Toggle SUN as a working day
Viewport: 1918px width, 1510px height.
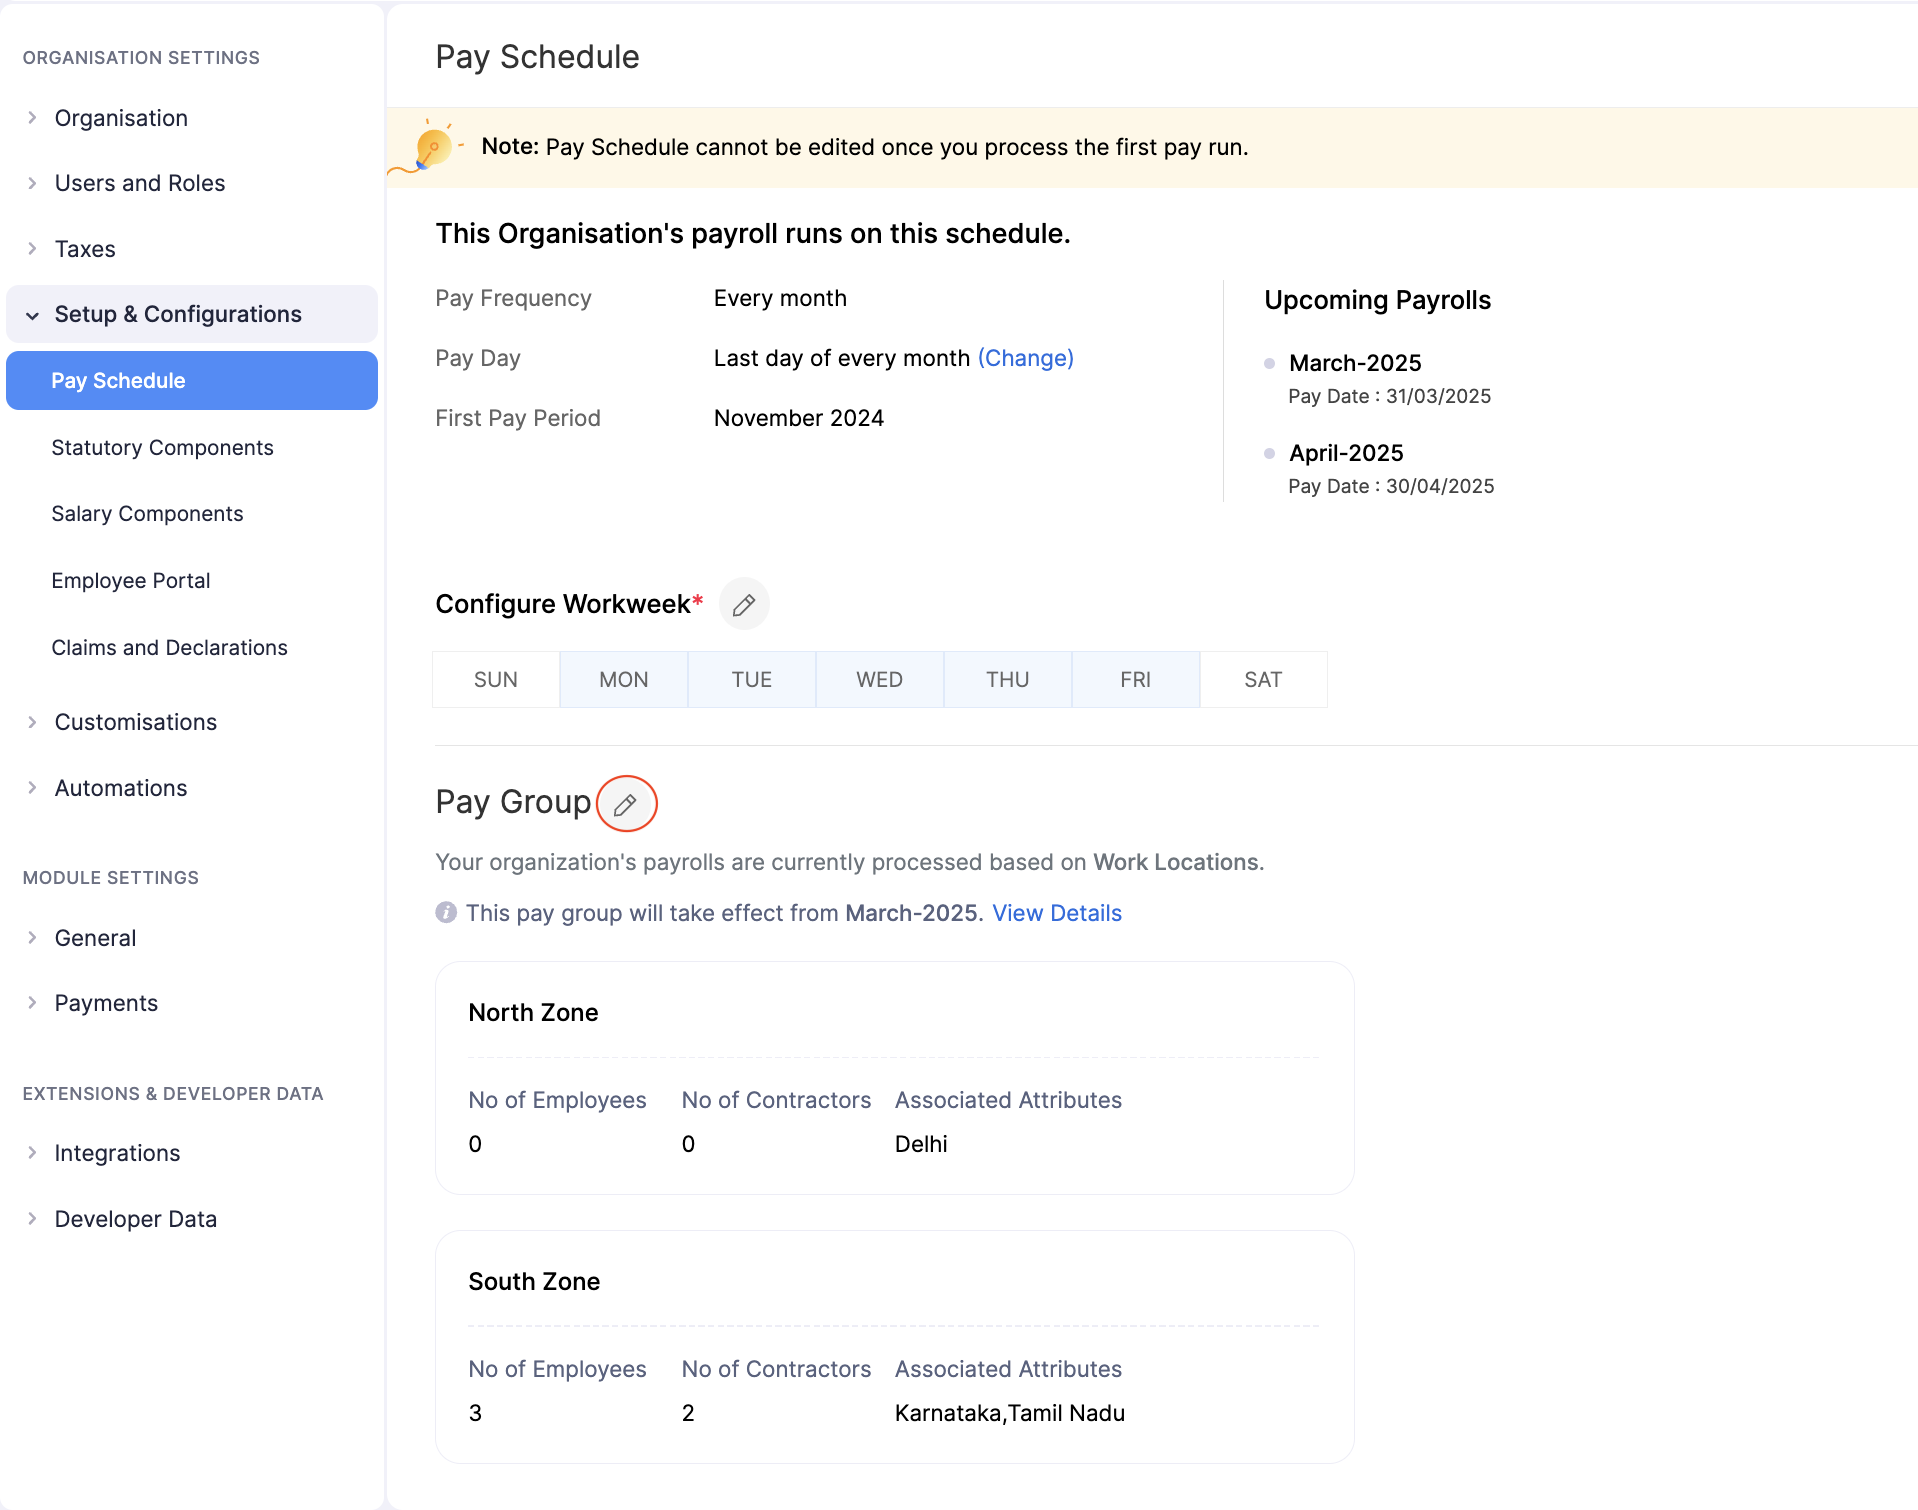(495, 679)
